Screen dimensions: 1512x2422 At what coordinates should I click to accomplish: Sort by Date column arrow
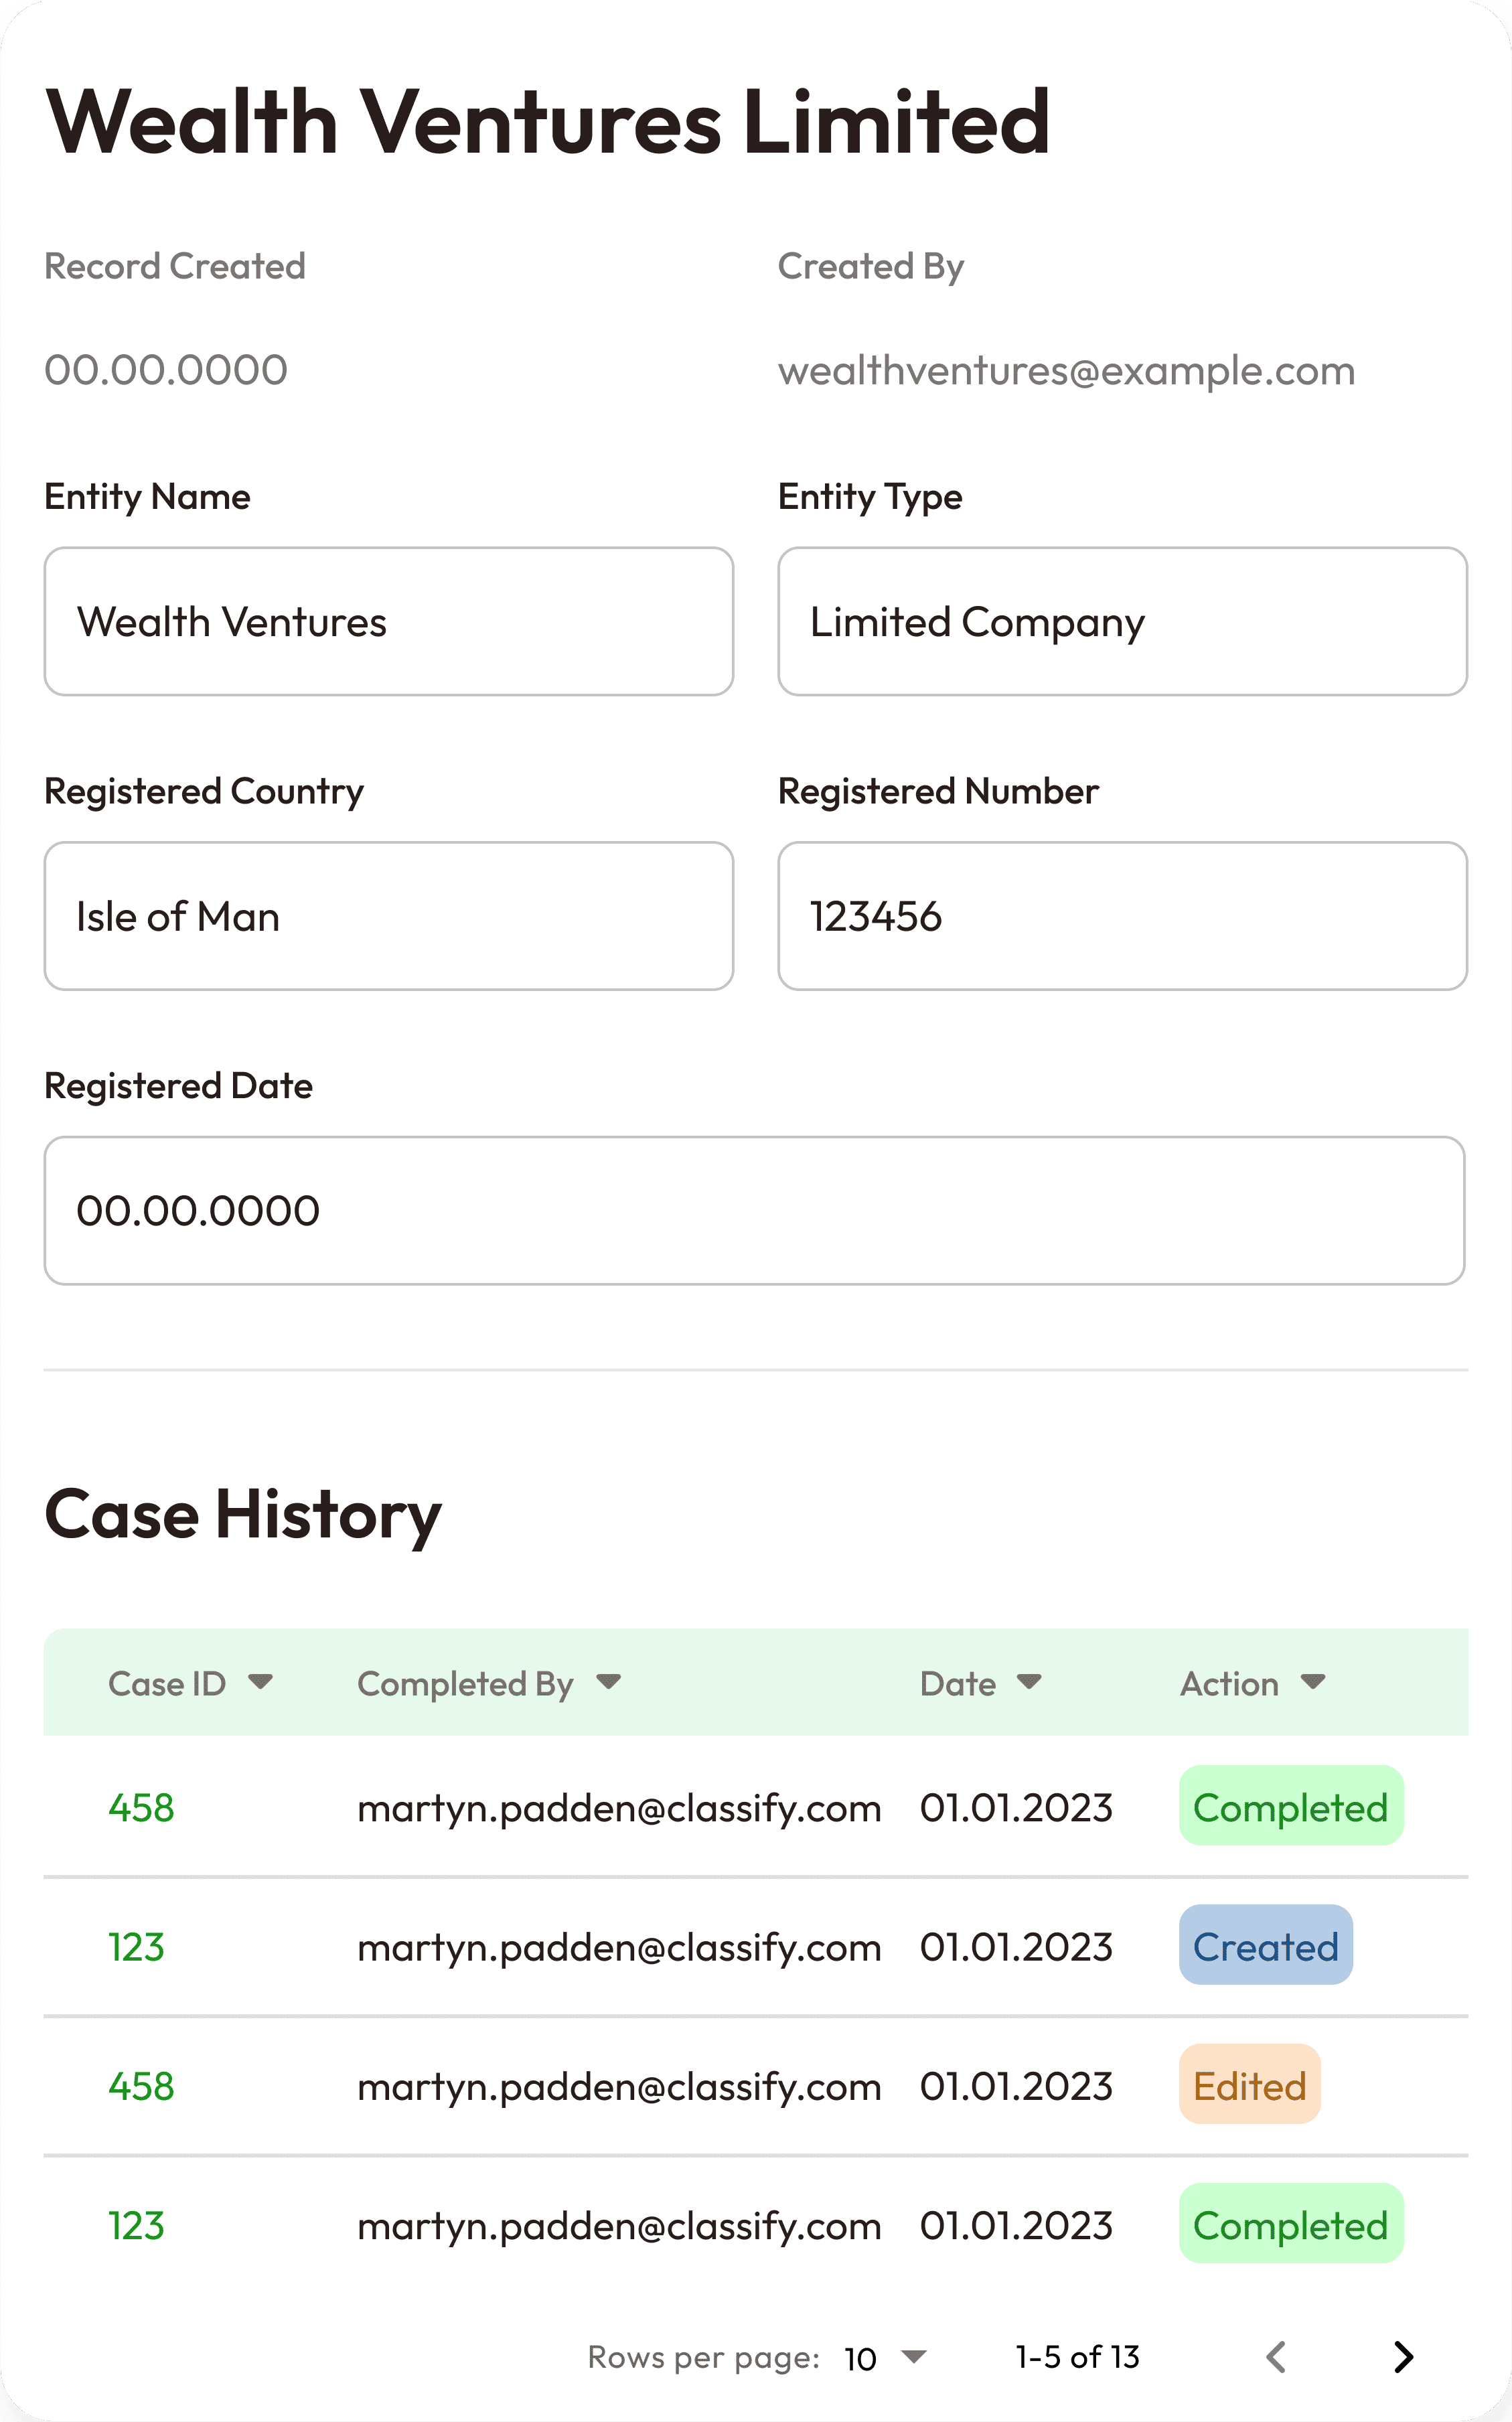point(1029,1682)
